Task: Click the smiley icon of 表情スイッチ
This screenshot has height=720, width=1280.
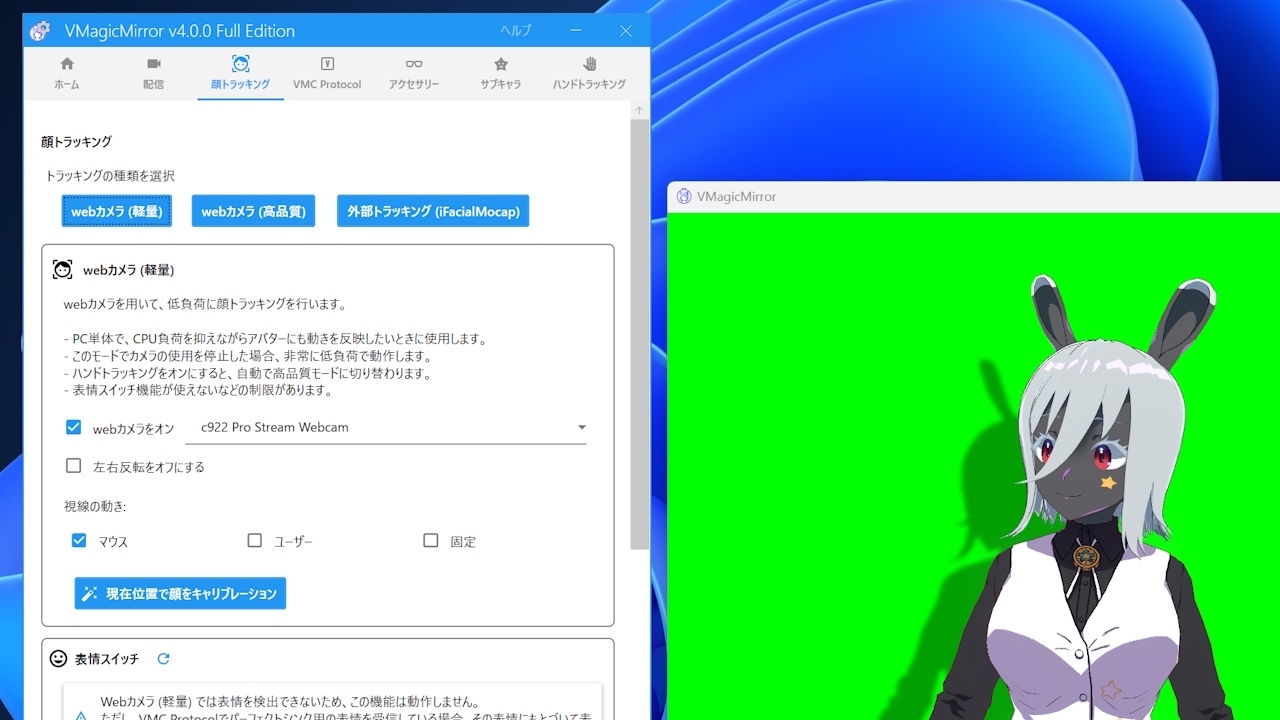Action: click(x=59, y=658)
